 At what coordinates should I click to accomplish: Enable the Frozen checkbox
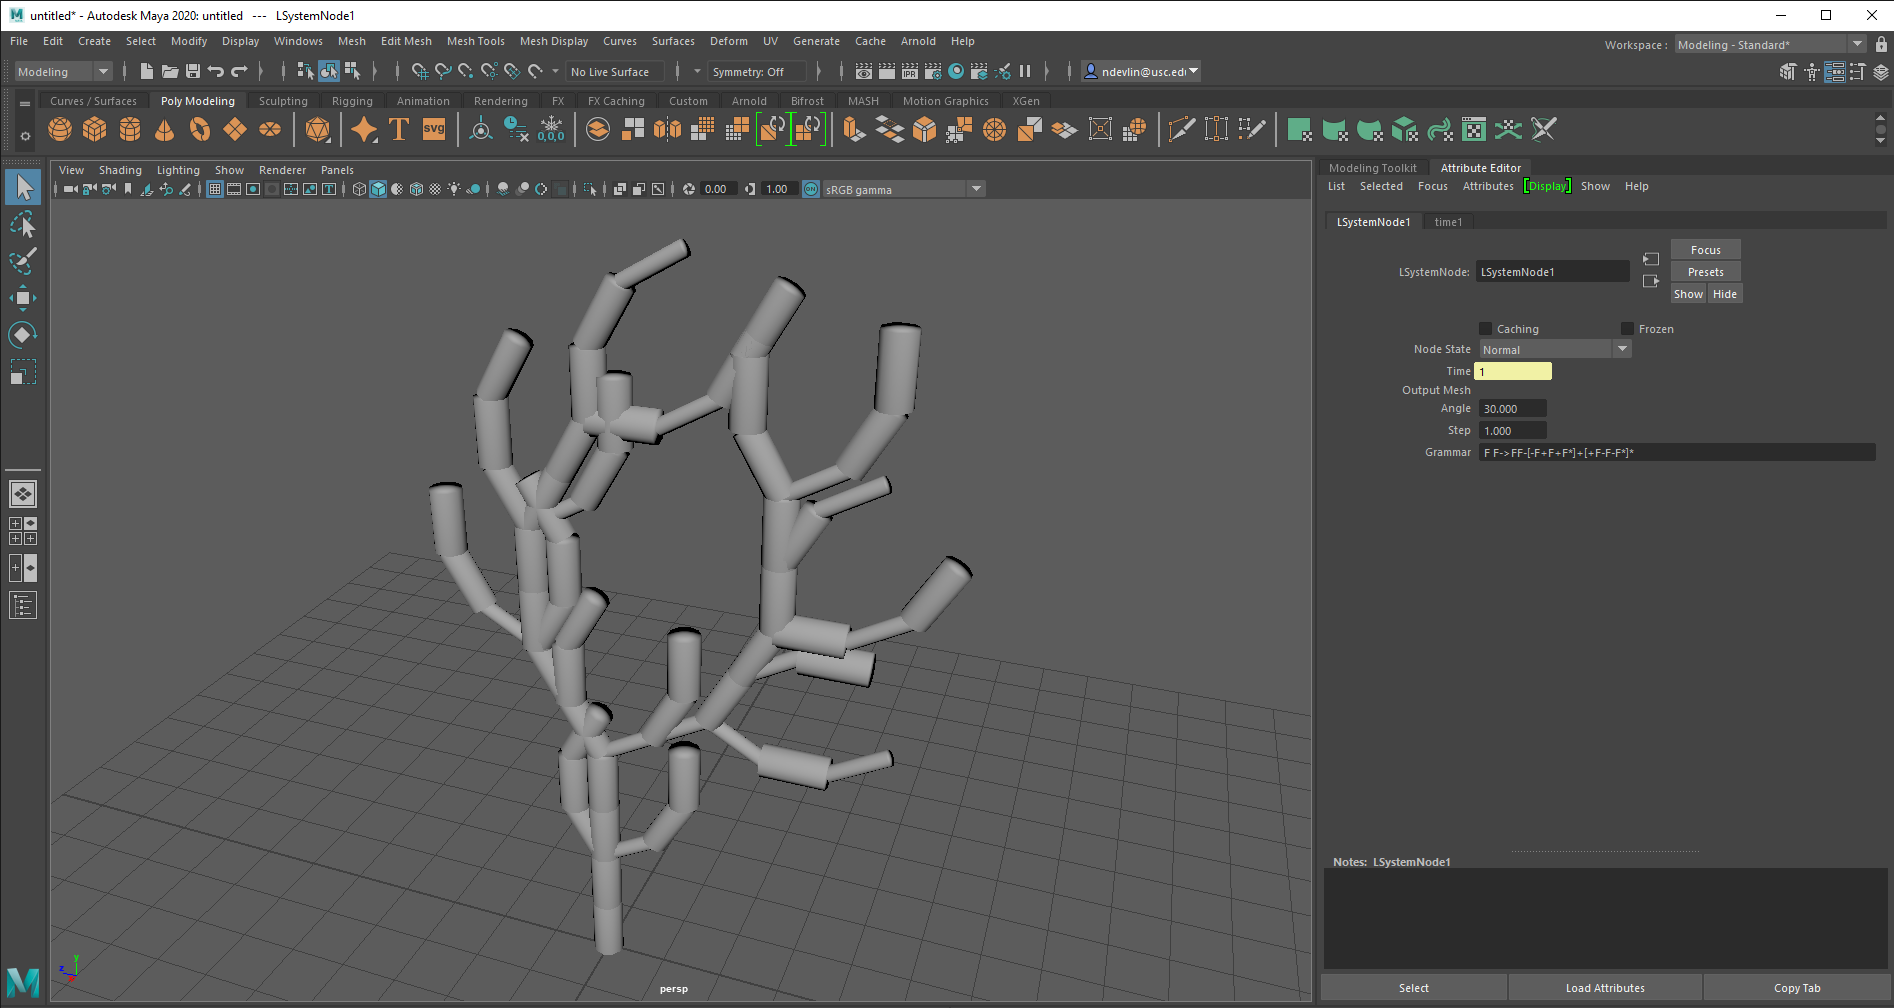click(x=1627, y=329)
